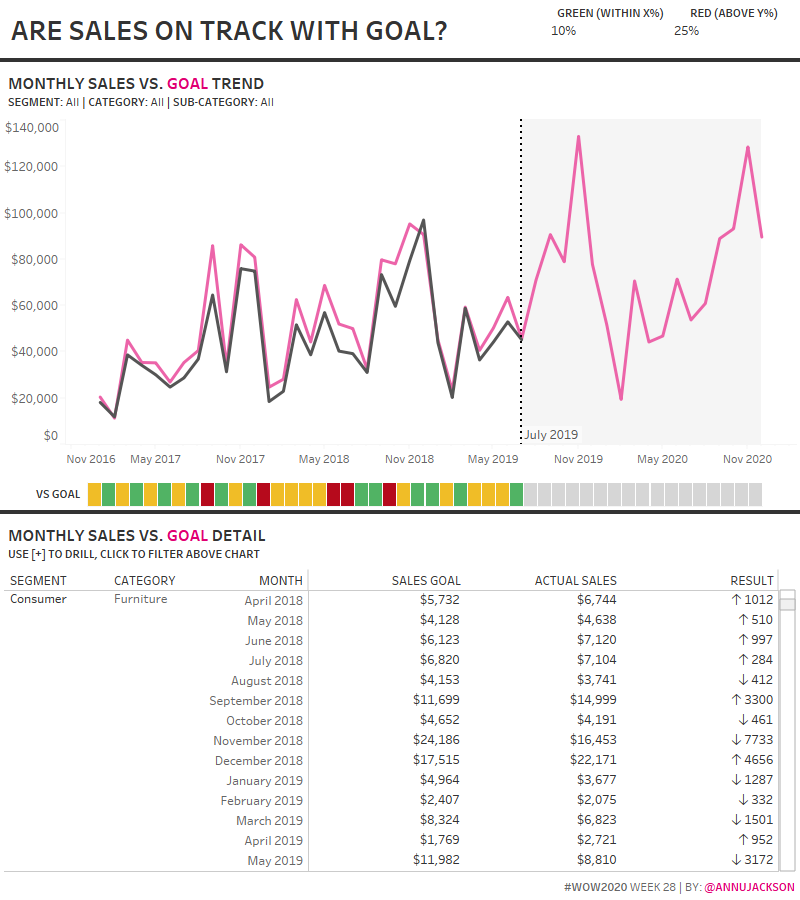Click the SEGMENT column header

[38, 581]
